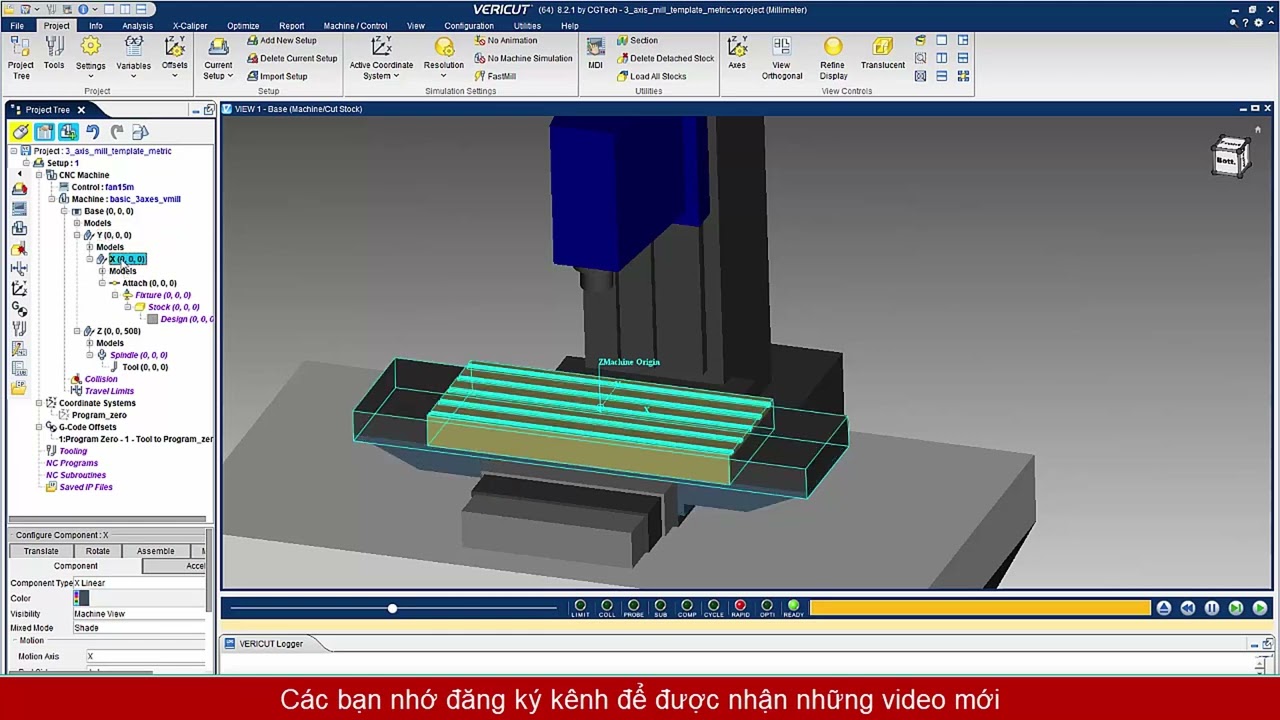Click Load All Stocks
1280x720 pixels.
651,76
